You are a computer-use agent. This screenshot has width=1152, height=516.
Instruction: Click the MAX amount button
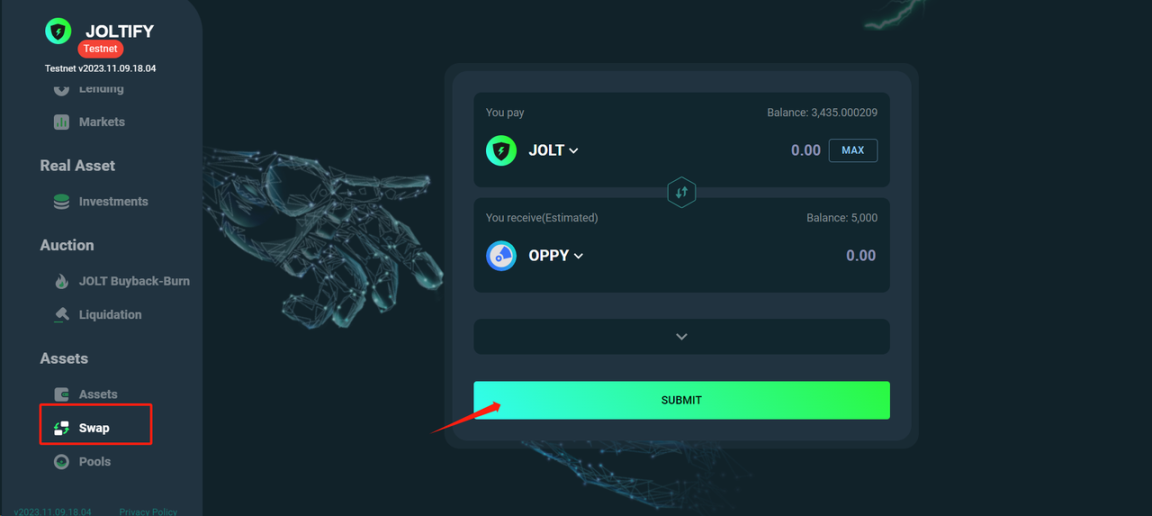pyautogui.click(x=853, y=150)
